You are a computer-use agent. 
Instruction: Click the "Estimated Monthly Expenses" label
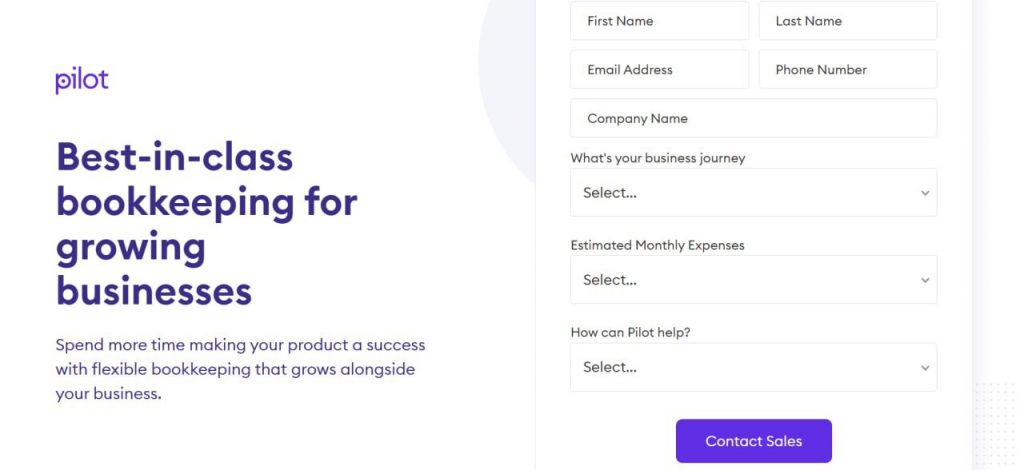point(657,245)
